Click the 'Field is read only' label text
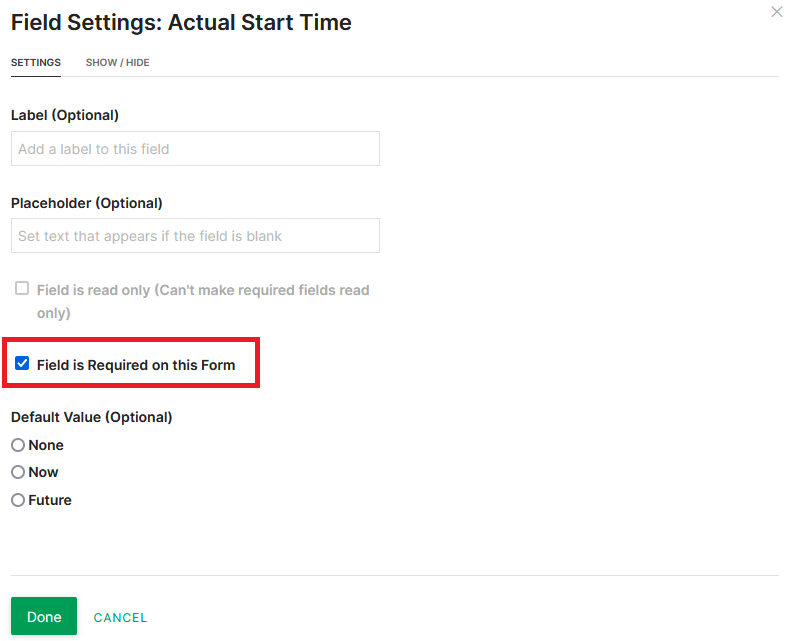The width and height of the screenshot is (788, 641). click(203, 290)
